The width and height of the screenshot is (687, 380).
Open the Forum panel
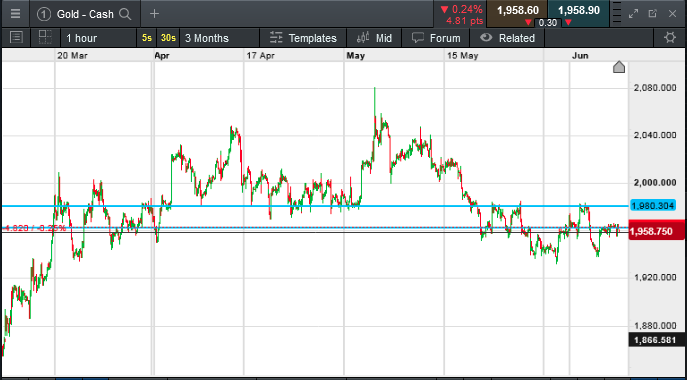(436, 38)
